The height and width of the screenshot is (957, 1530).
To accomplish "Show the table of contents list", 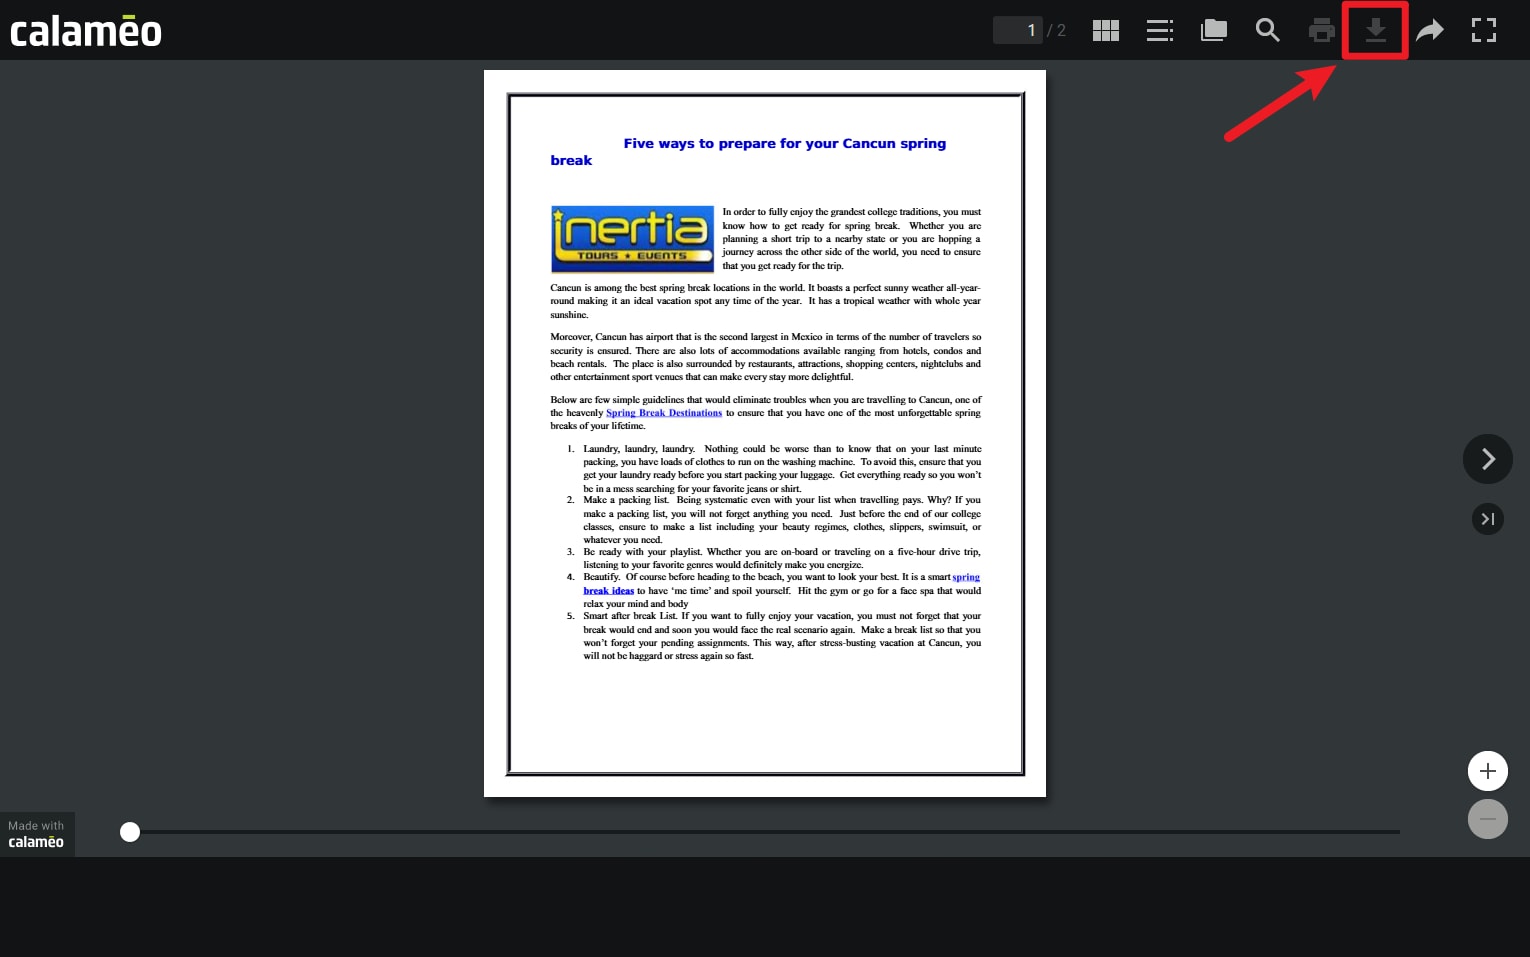I will point(1159,31).
